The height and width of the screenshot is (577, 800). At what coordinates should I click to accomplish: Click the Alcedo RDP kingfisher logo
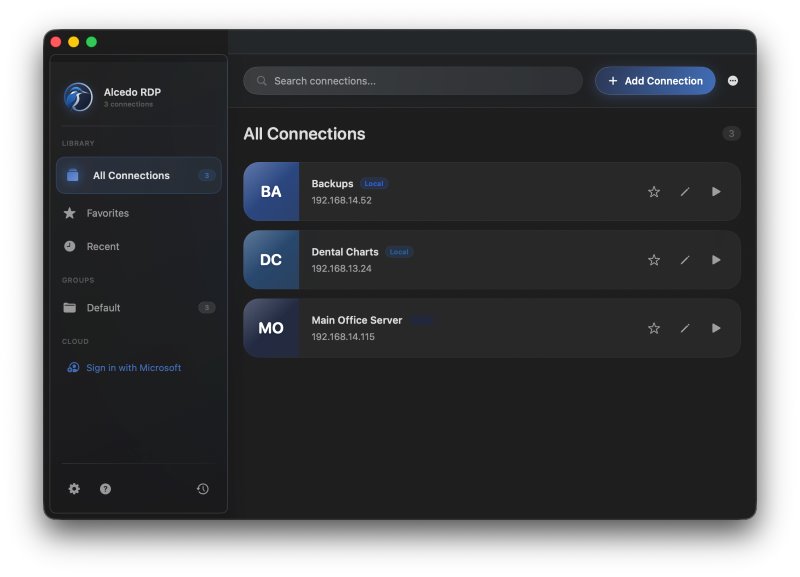coord(78,97)
